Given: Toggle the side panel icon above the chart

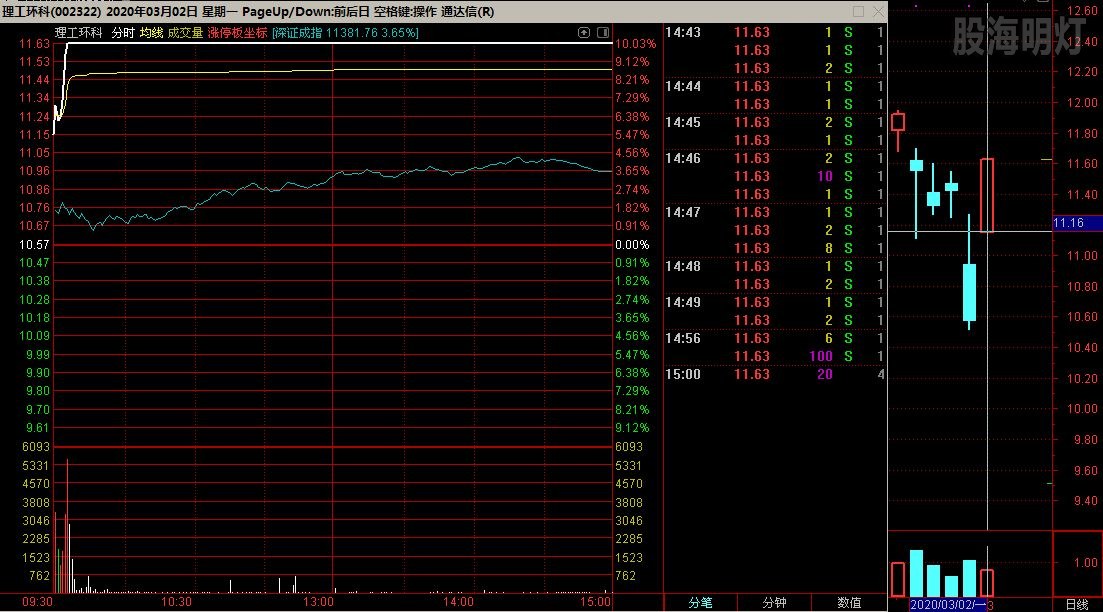Looking at the screenshot, I should click(x=603, y=32).
